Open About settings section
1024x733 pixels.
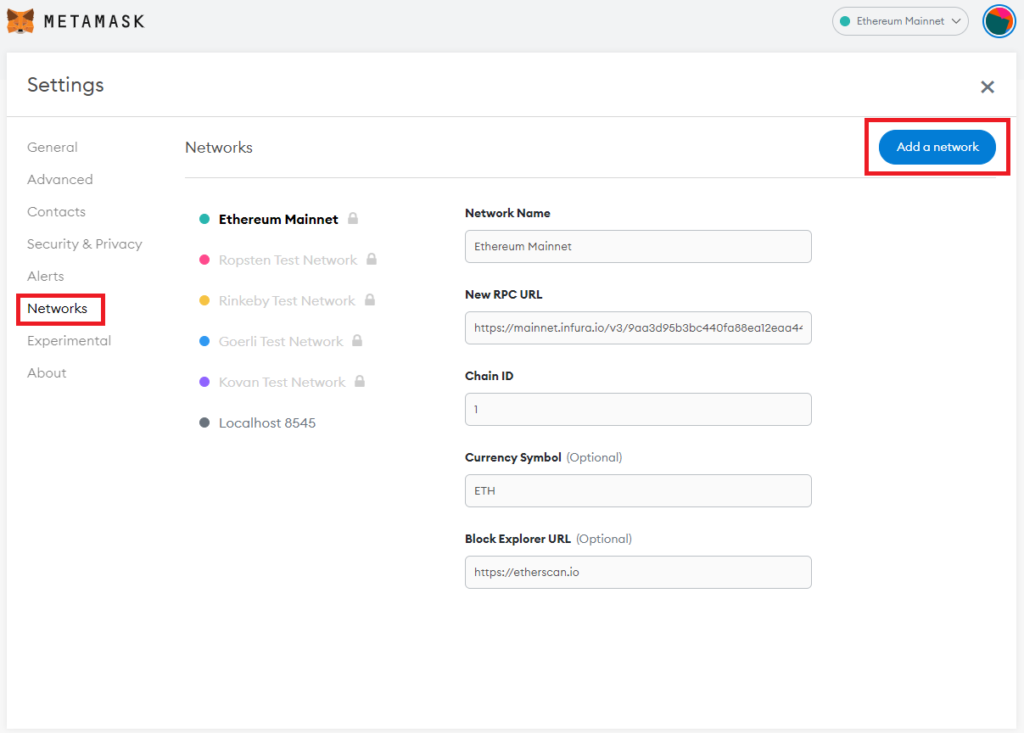(x=46, y=373)
